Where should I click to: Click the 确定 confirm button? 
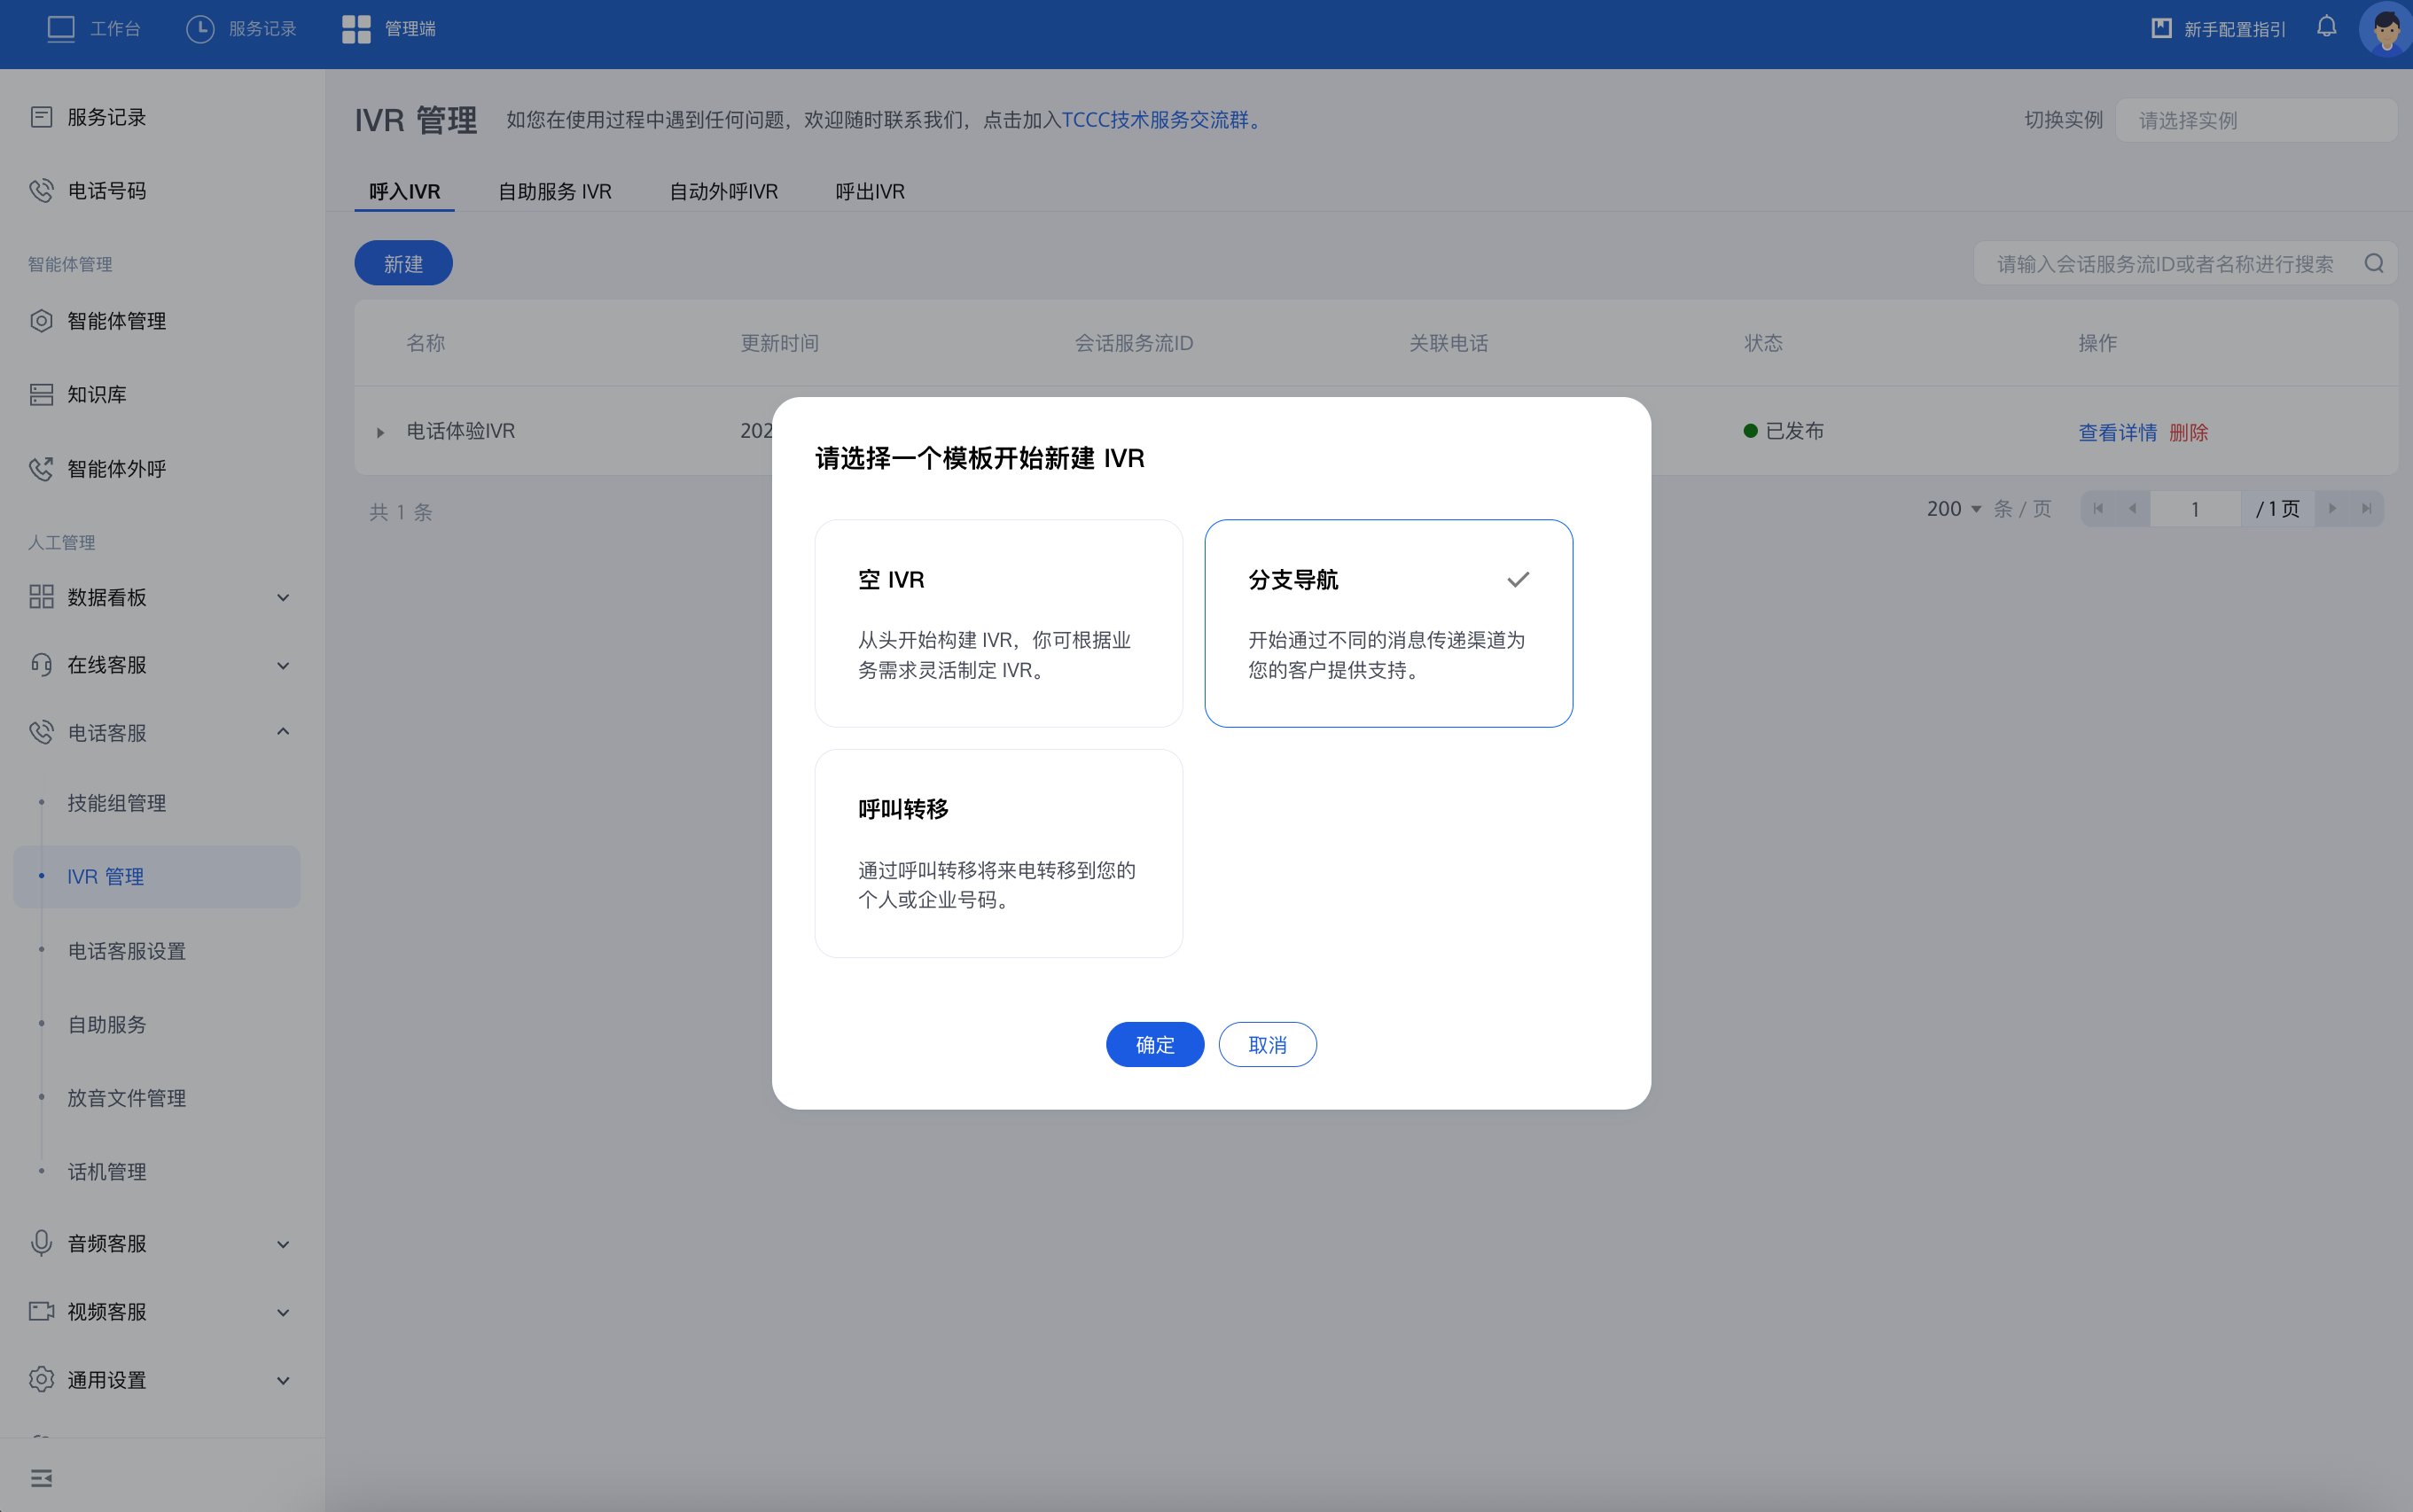click(1154, 1044)
